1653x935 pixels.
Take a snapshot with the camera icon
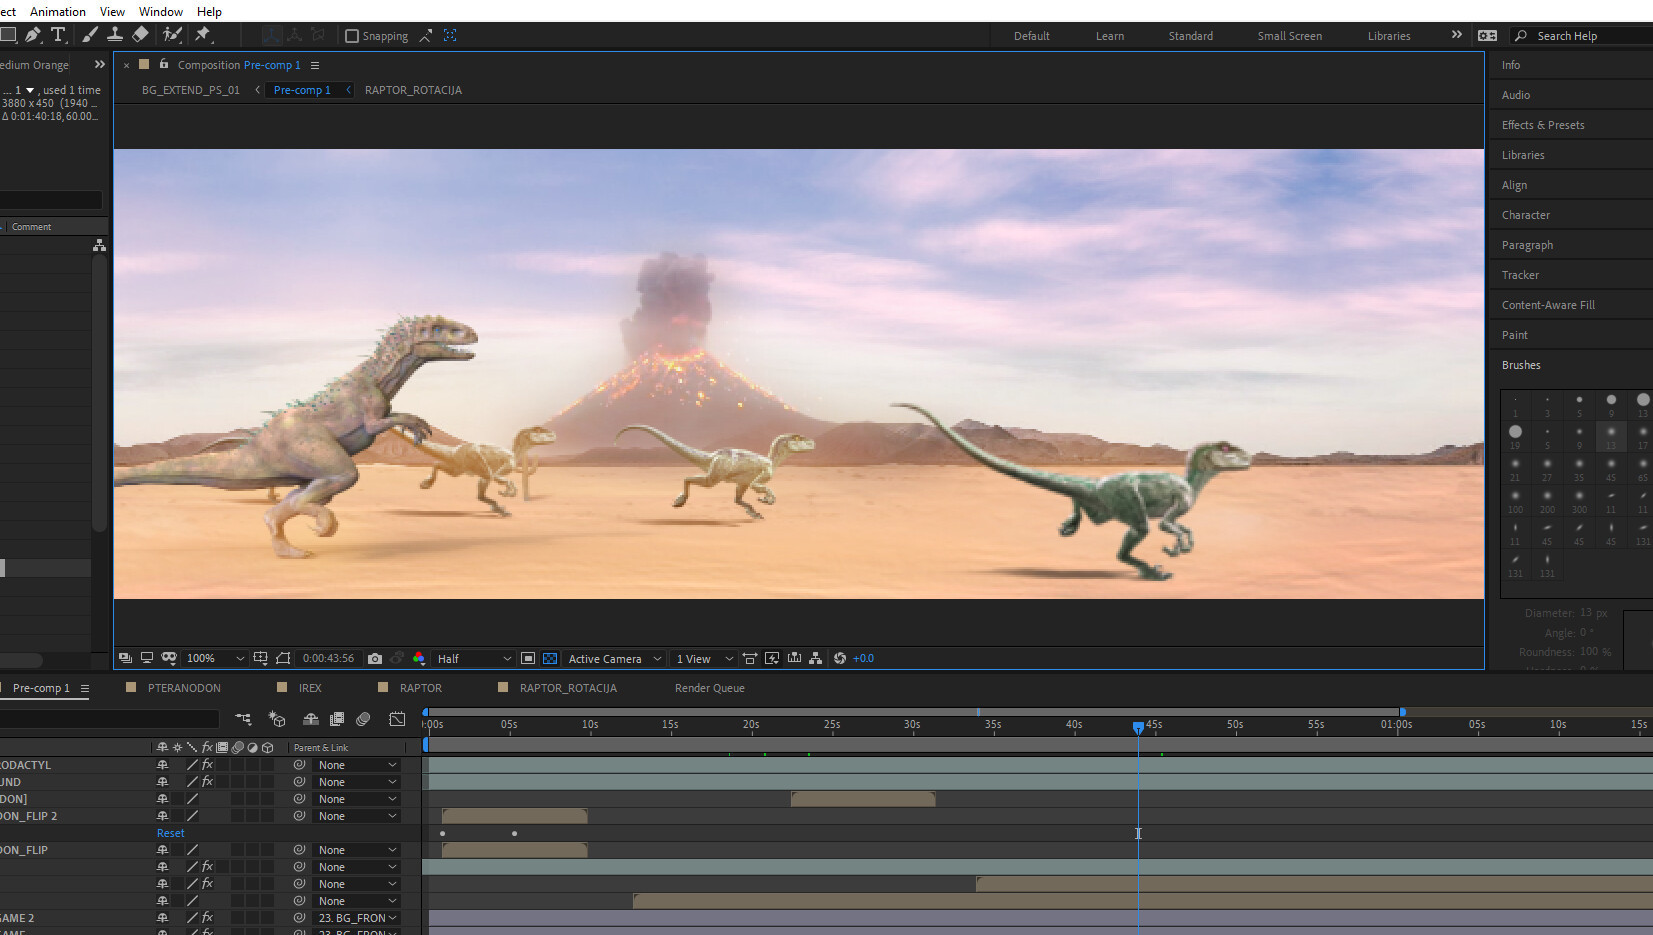[x=375, y=658]
